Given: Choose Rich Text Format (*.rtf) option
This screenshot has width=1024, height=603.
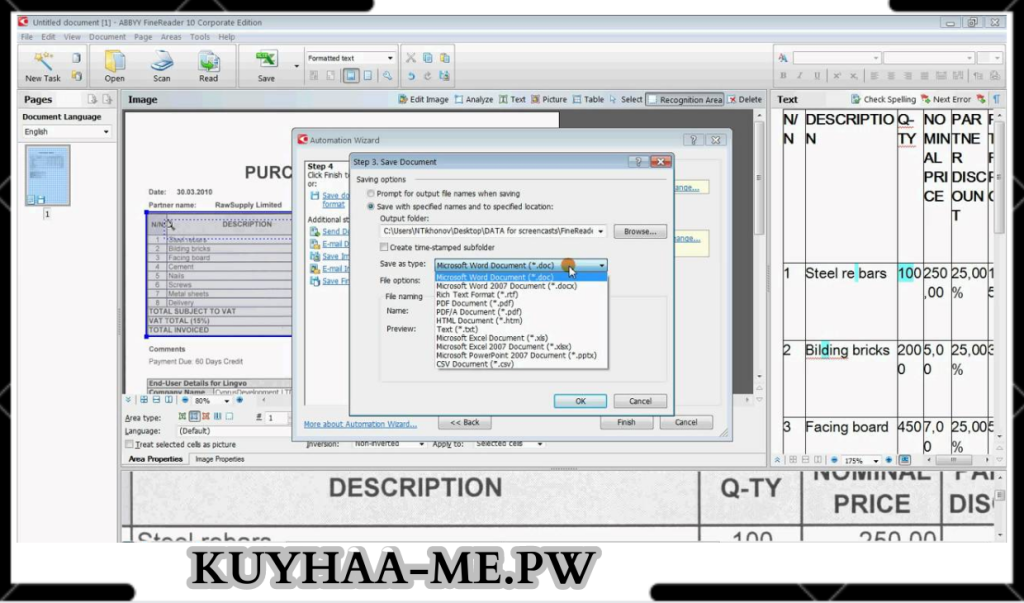Looking at the screenshot, I should [x=477, y=295].
